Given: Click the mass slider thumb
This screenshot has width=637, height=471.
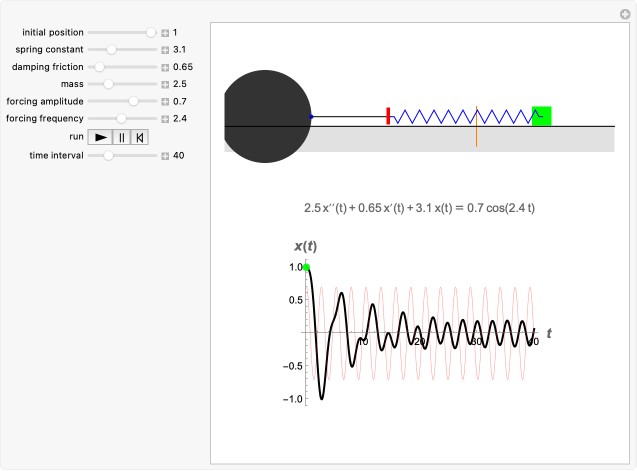Looking at the screenshot, I should point(108,84).
